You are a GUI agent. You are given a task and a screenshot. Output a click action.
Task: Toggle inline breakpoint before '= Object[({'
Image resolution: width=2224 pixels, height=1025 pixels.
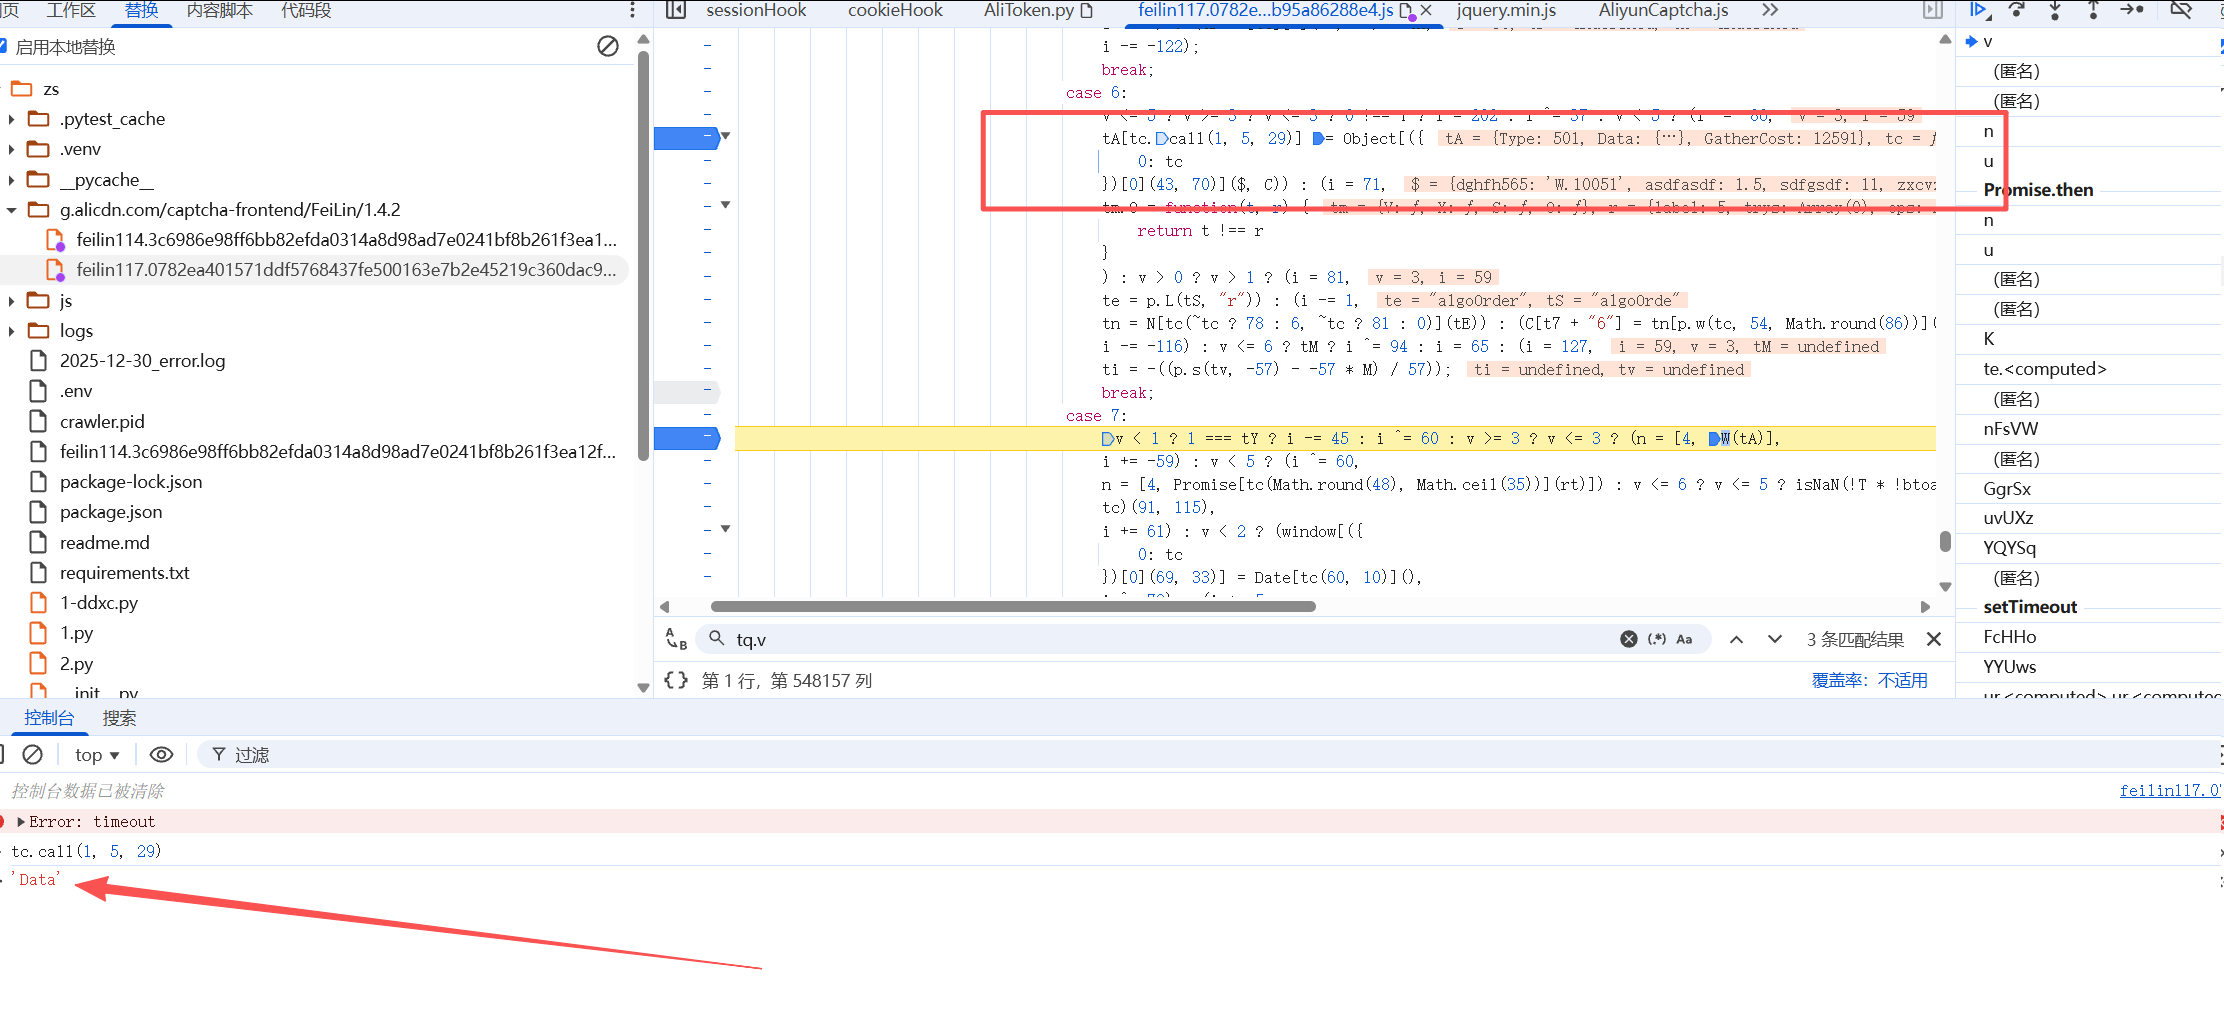(1318, 138)
